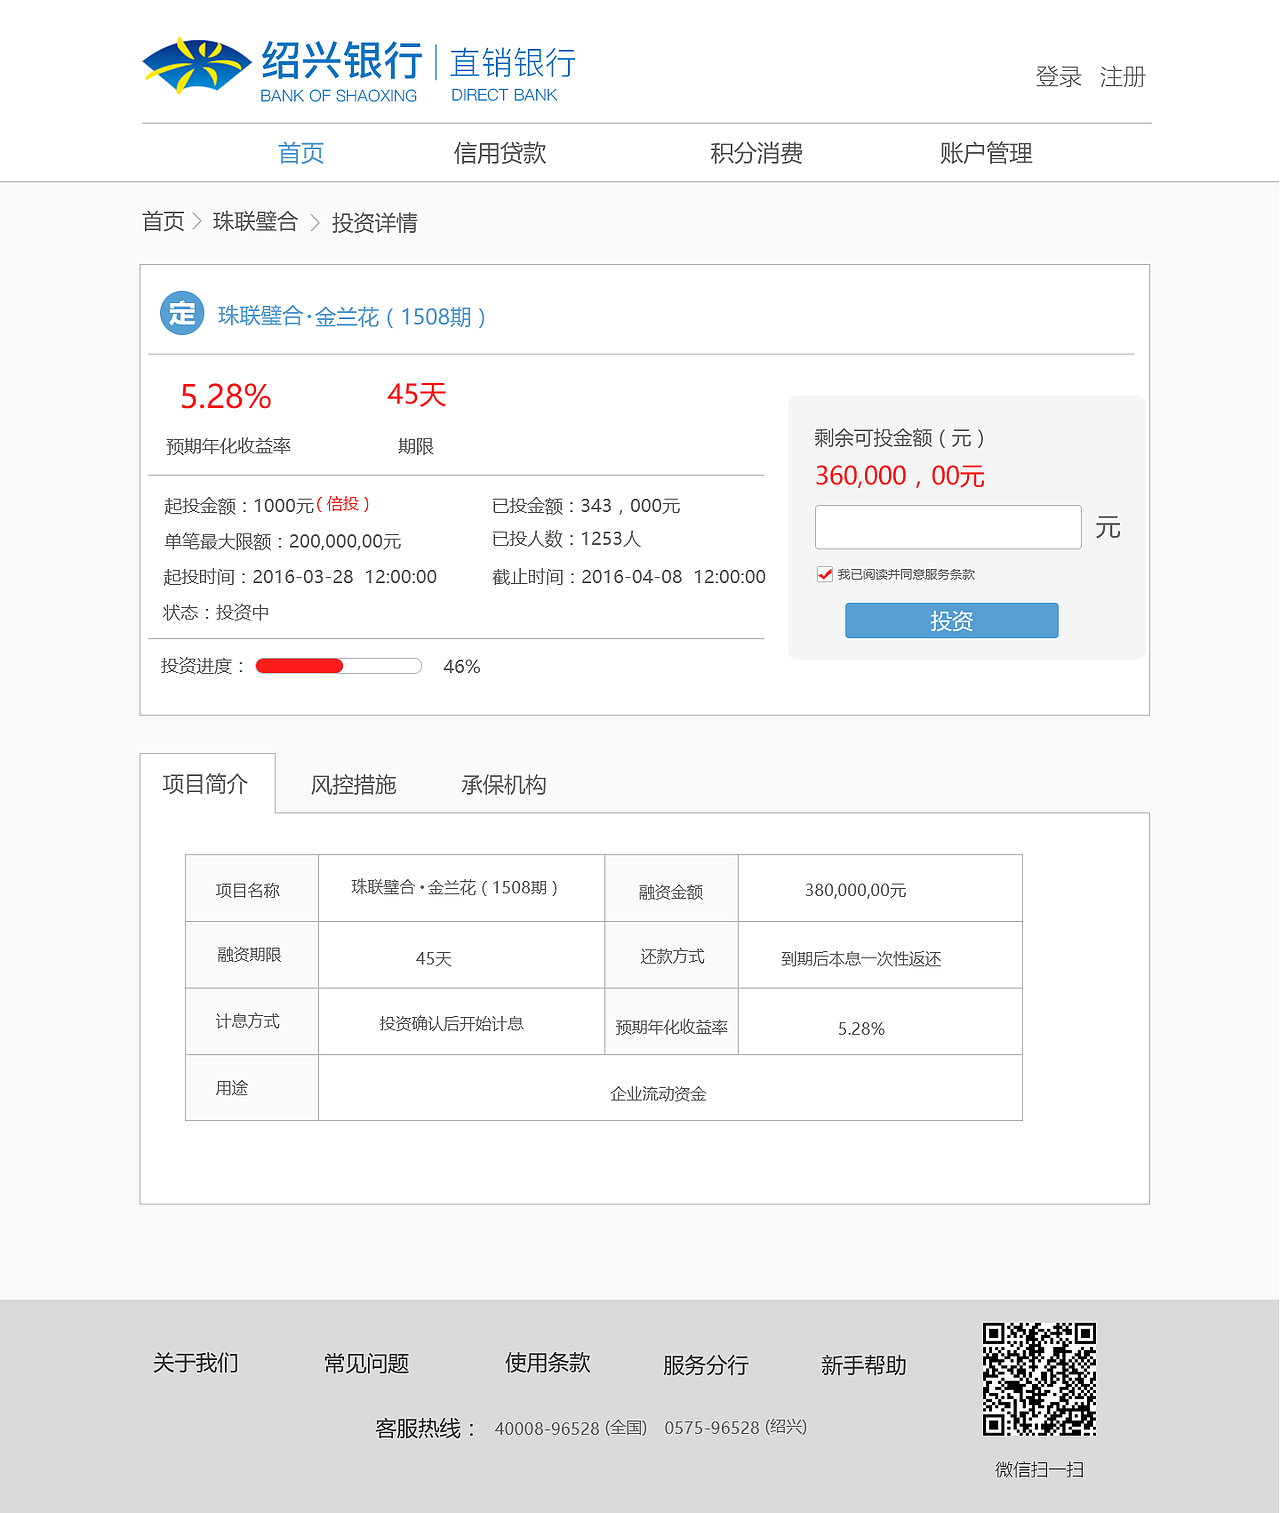Open the 信用贷款 navigation menu

pos(499,152)
